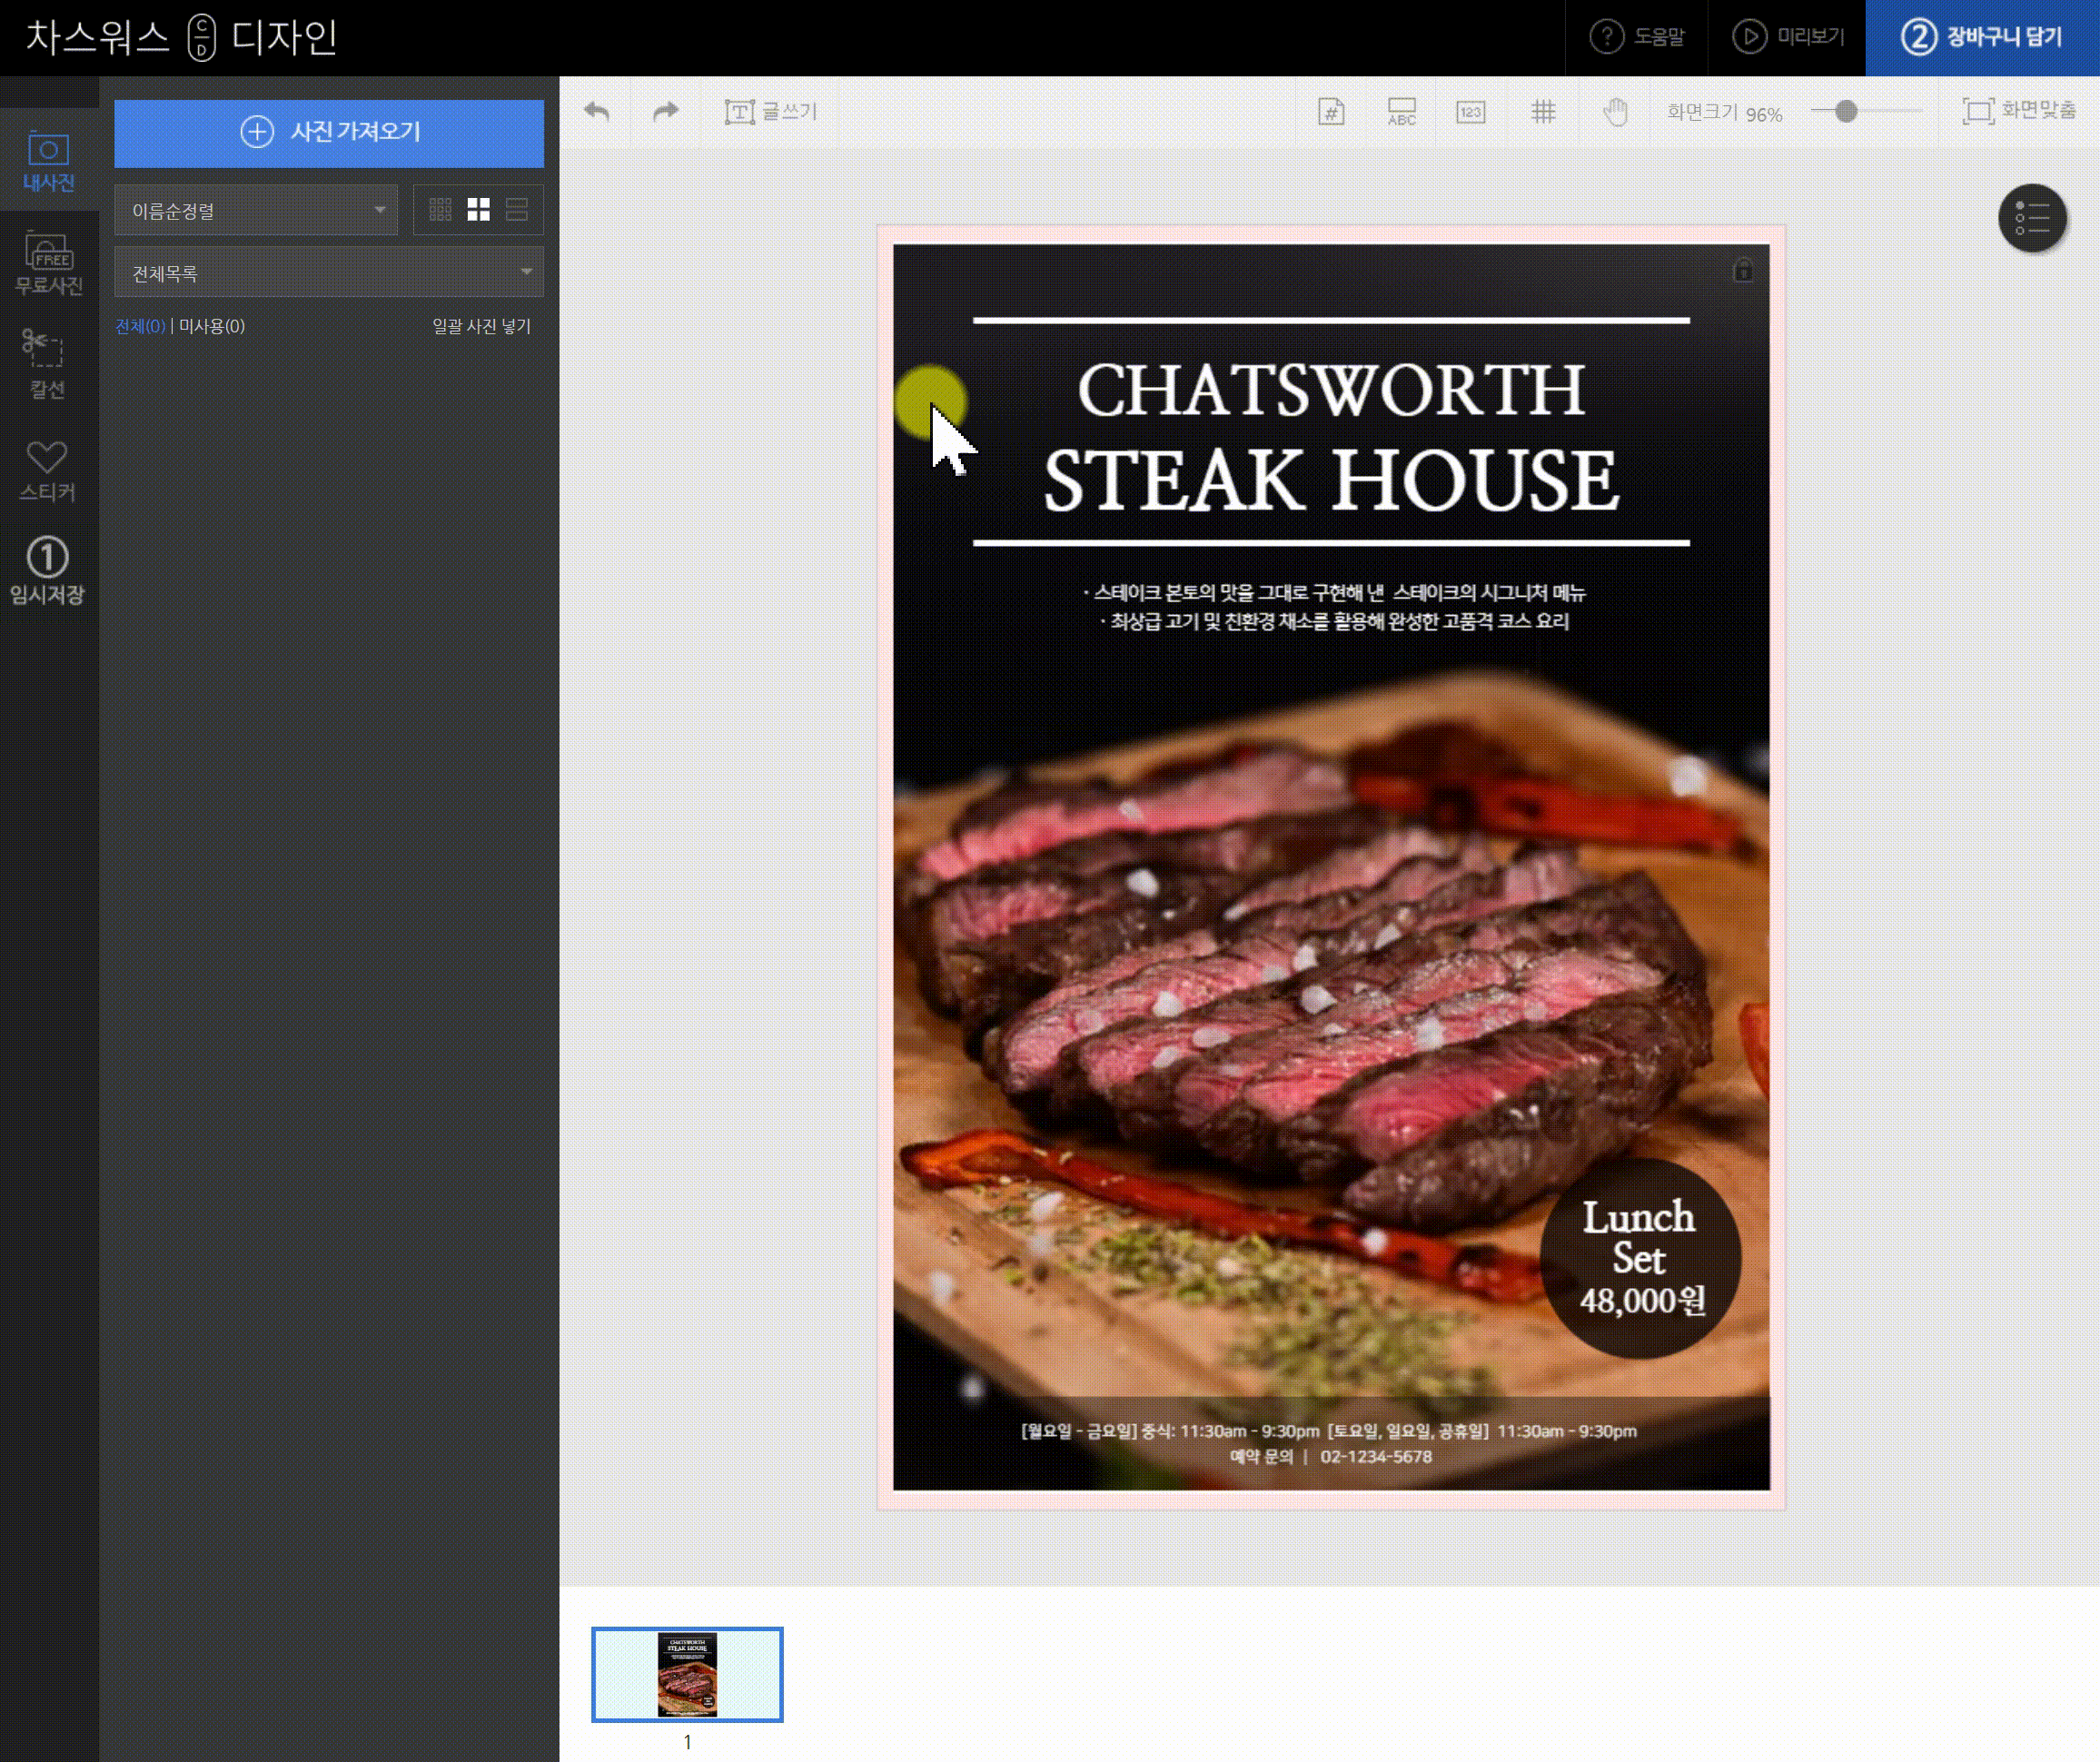Click the redo arrow
Viewport: 2100px width, 1762px height.
[665, 112]
